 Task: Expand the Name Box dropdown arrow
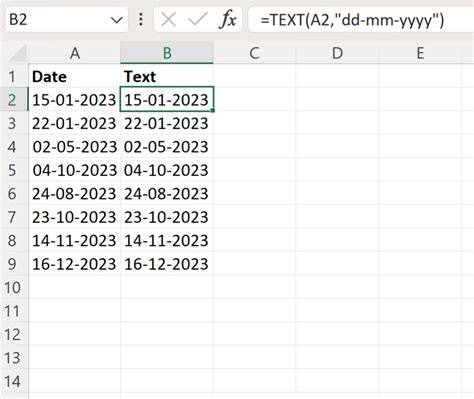tap(116, 20)
